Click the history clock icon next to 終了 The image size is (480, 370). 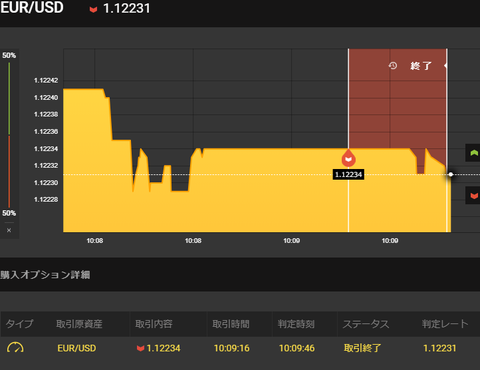click(x=393, y=66)
